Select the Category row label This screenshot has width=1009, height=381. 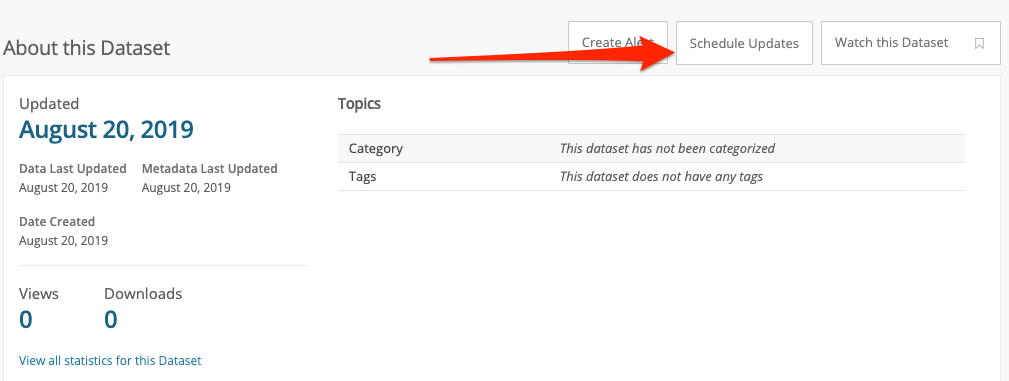(x=376, y=148)
